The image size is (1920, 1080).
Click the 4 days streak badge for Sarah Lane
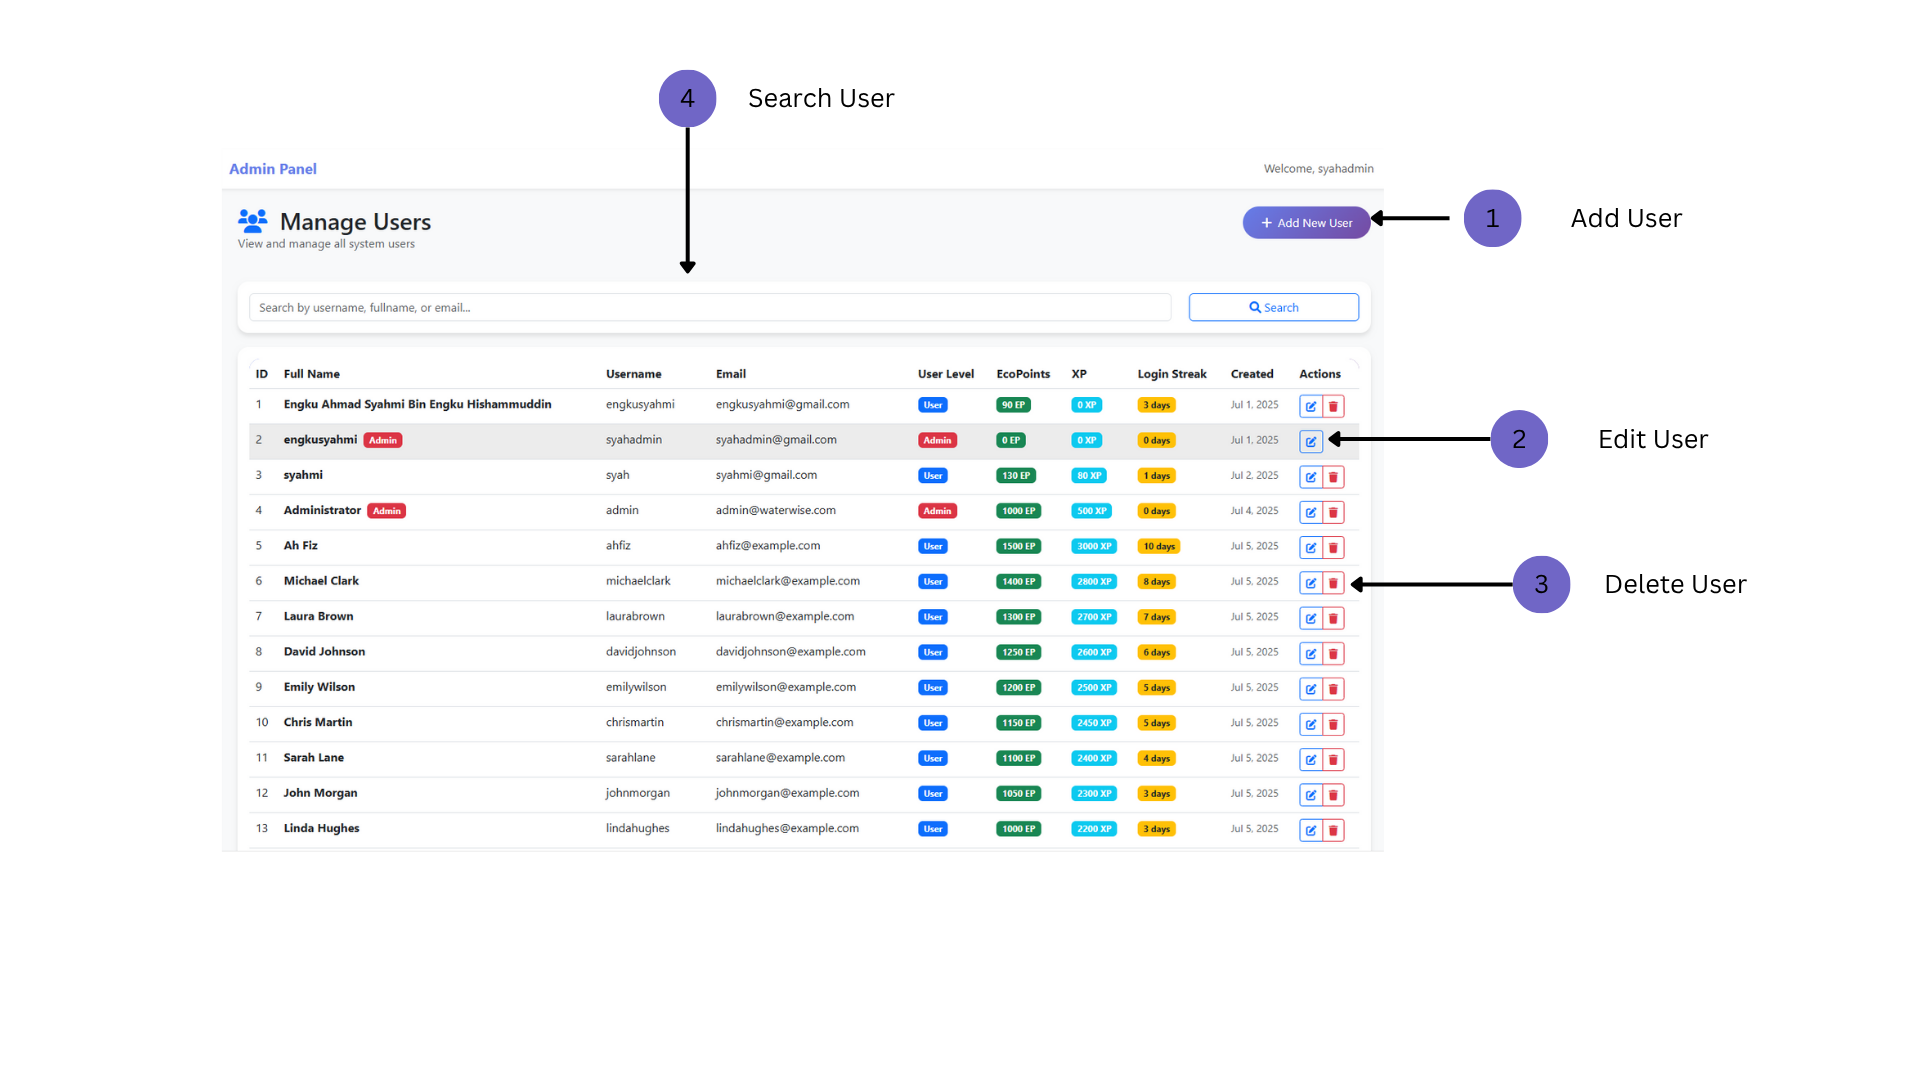[x=1157, y=758]
